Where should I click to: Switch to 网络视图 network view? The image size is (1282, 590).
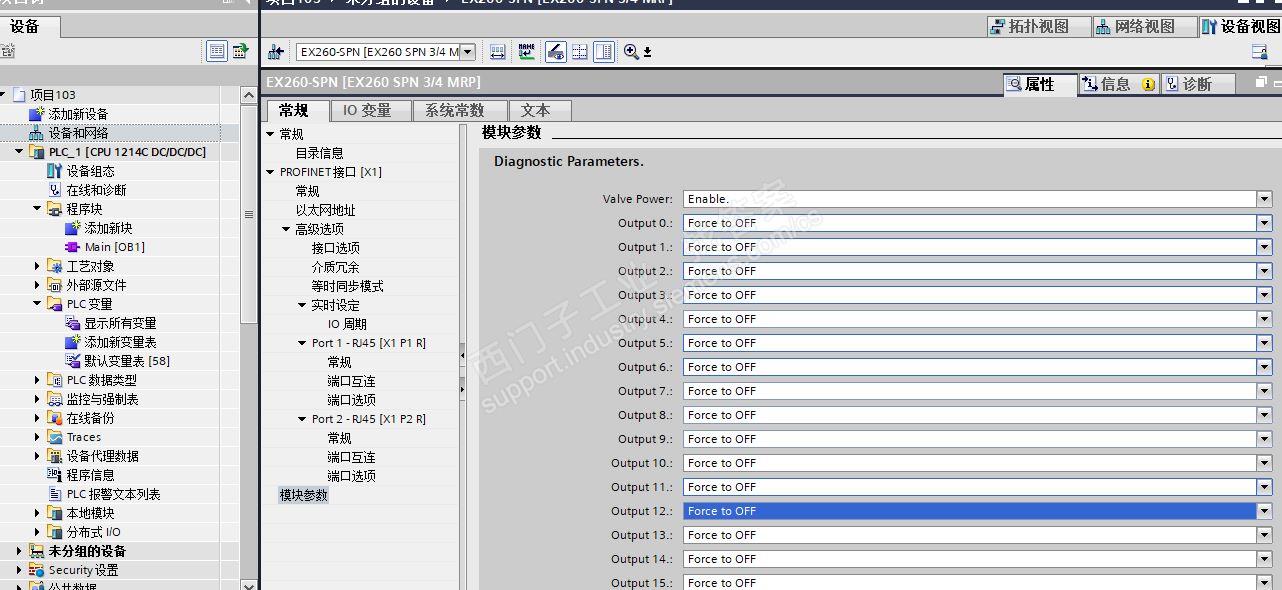point(1144,27)
